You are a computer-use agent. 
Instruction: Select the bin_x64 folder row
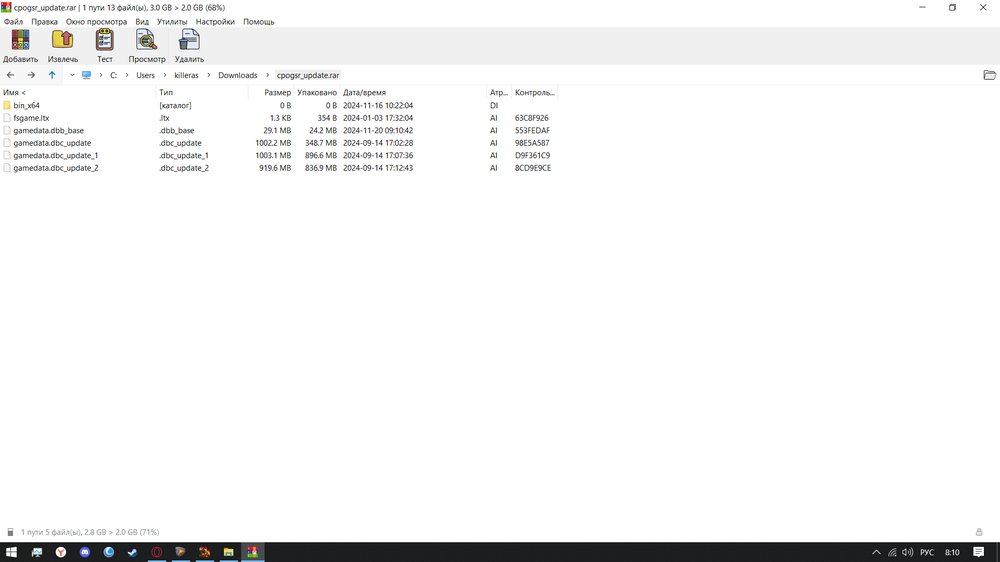pos(279,105)
